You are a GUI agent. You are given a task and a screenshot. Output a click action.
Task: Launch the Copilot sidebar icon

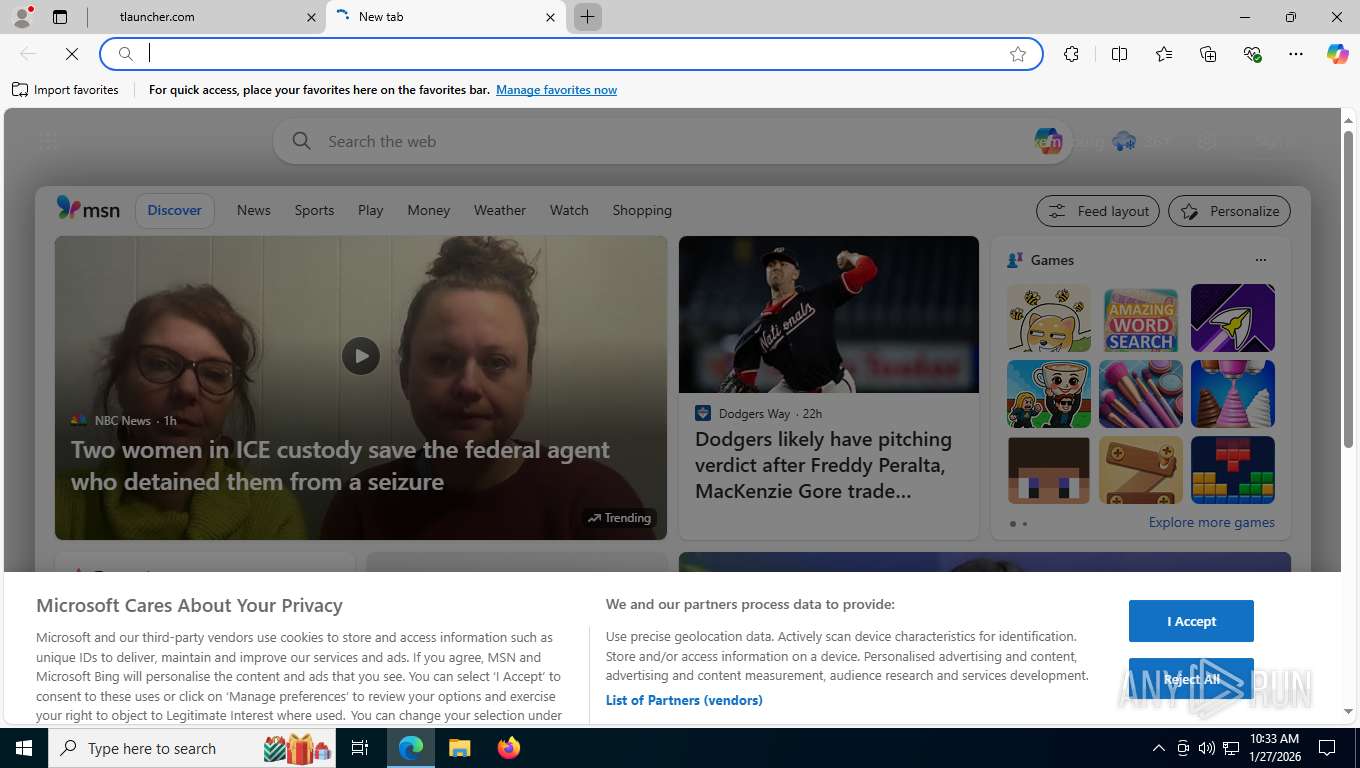[1338, 54]
